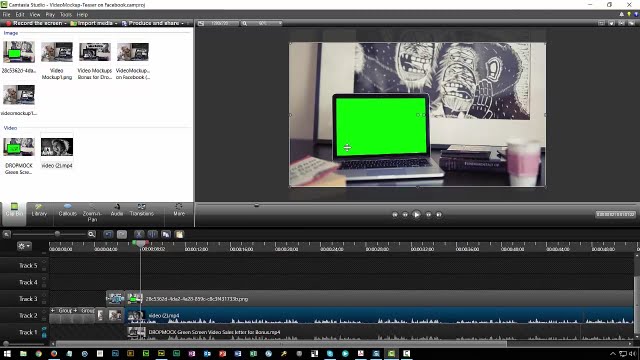Open Record the screen dropdown arrow

[x=65, y=23]
